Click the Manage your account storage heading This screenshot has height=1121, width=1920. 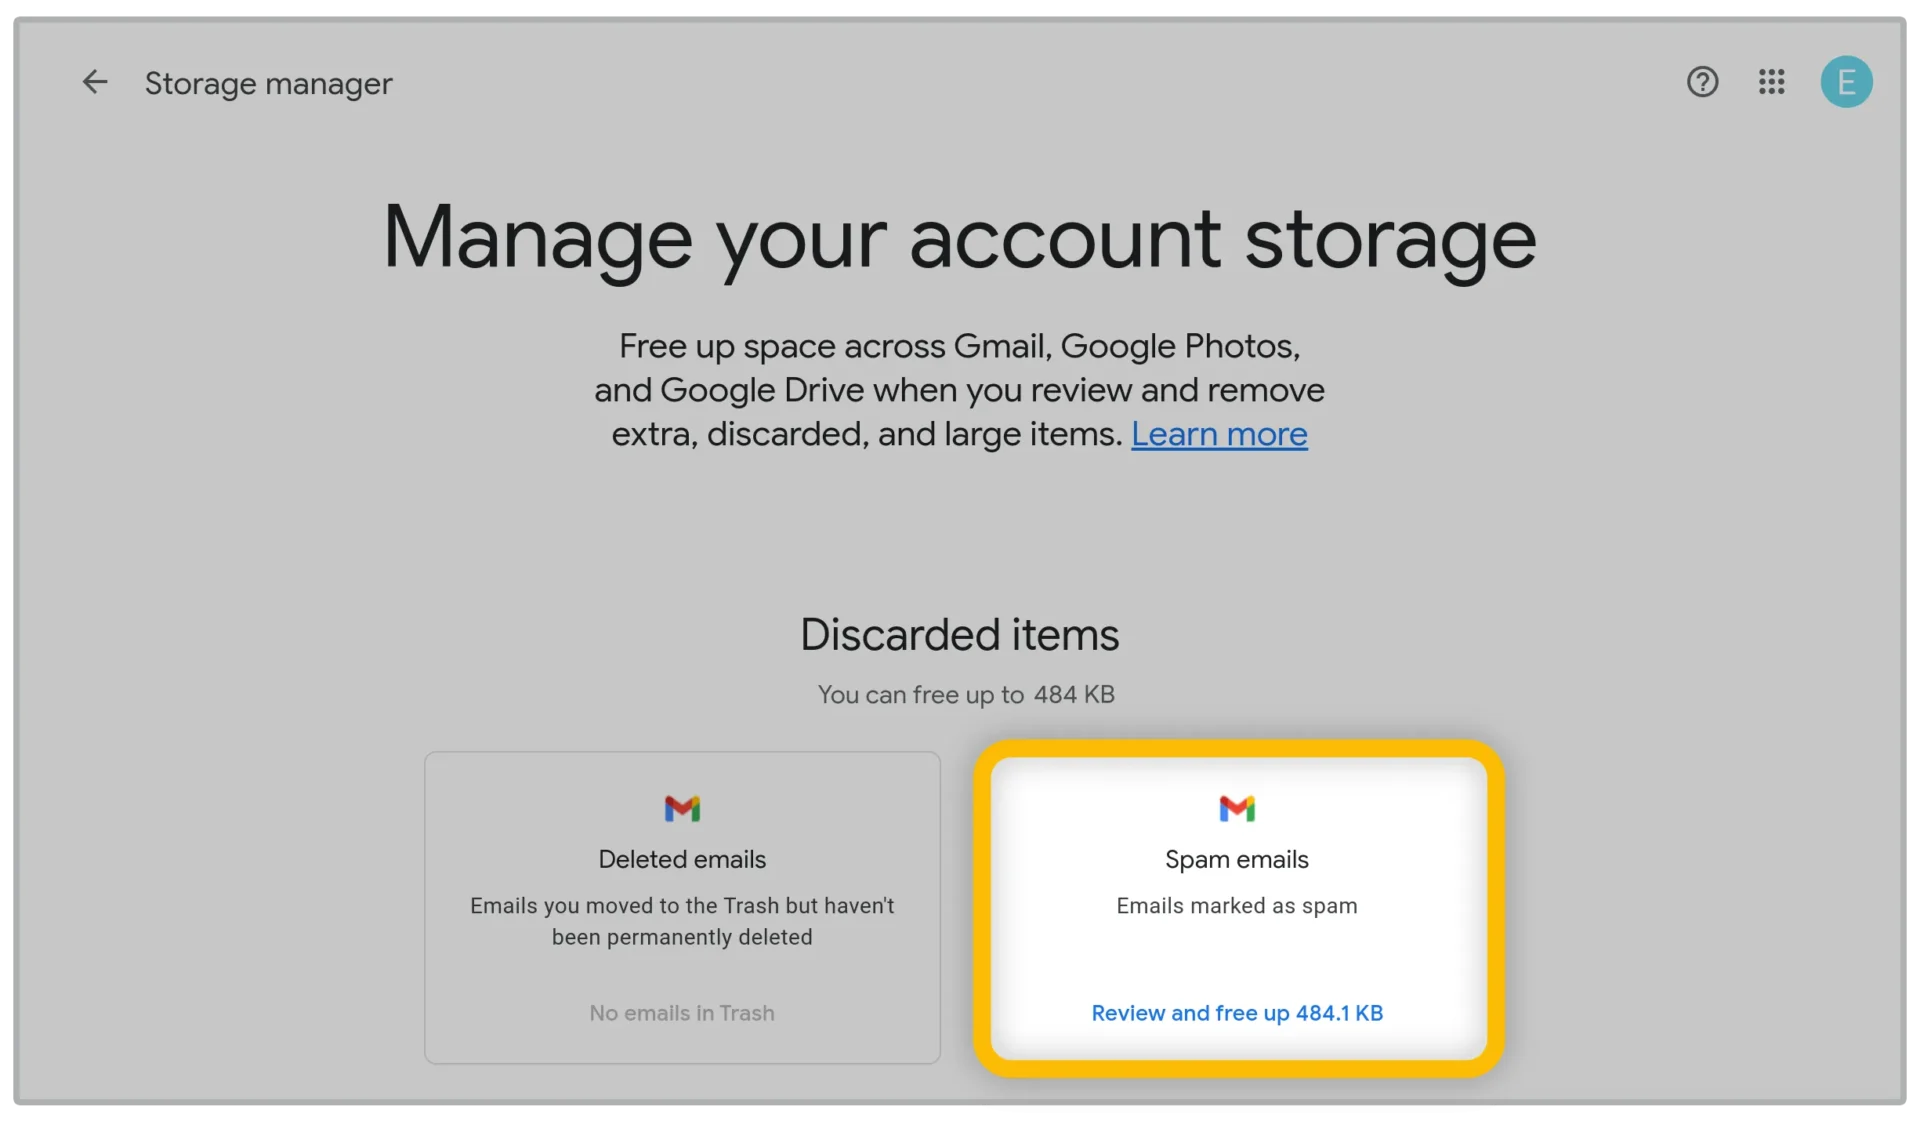pos(960,240)
